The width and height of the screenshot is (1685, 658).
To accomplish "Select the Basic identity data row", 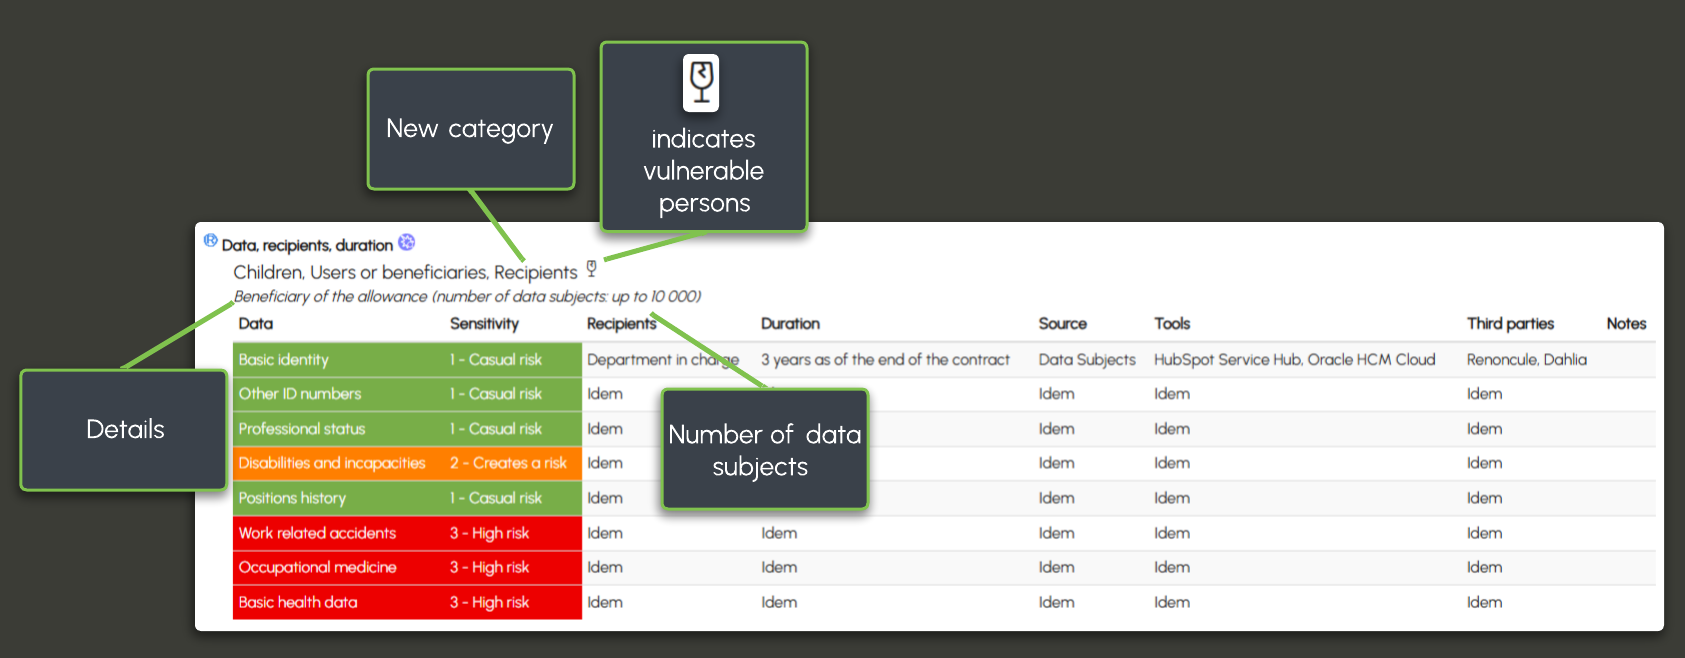I will pyautogui.click(x=284, y=360).
